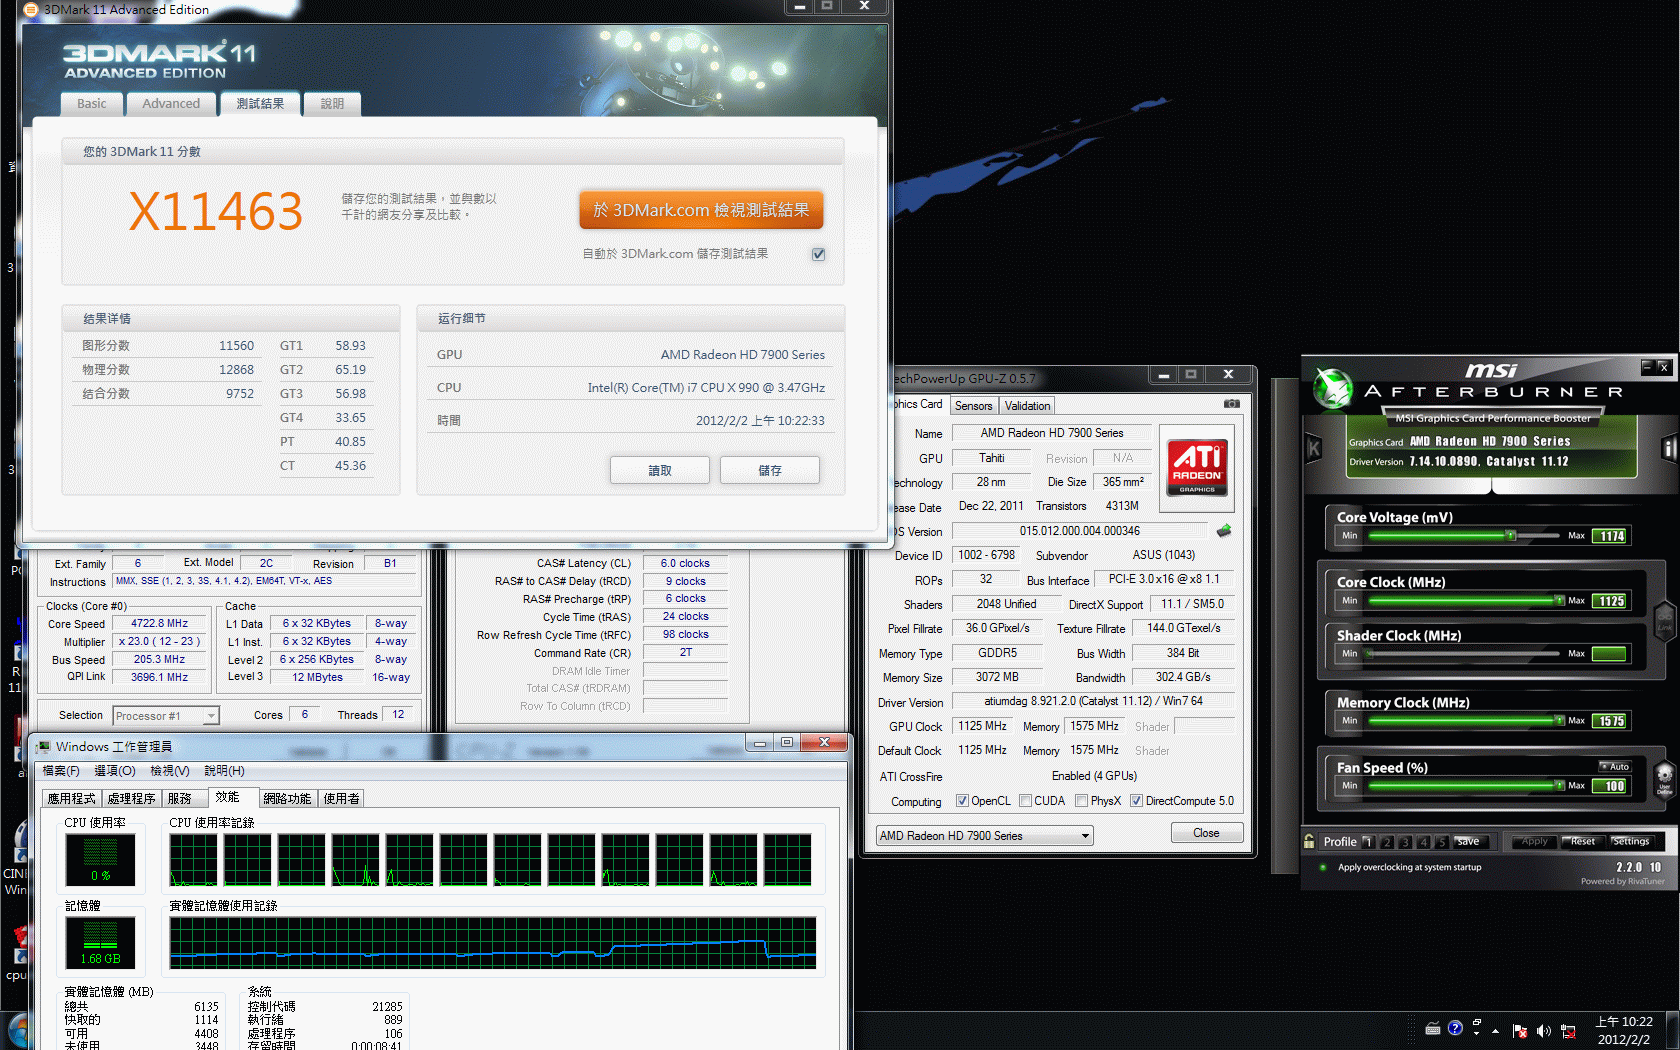Click the Core Voltage slider handle

(x=1511, y=536)
